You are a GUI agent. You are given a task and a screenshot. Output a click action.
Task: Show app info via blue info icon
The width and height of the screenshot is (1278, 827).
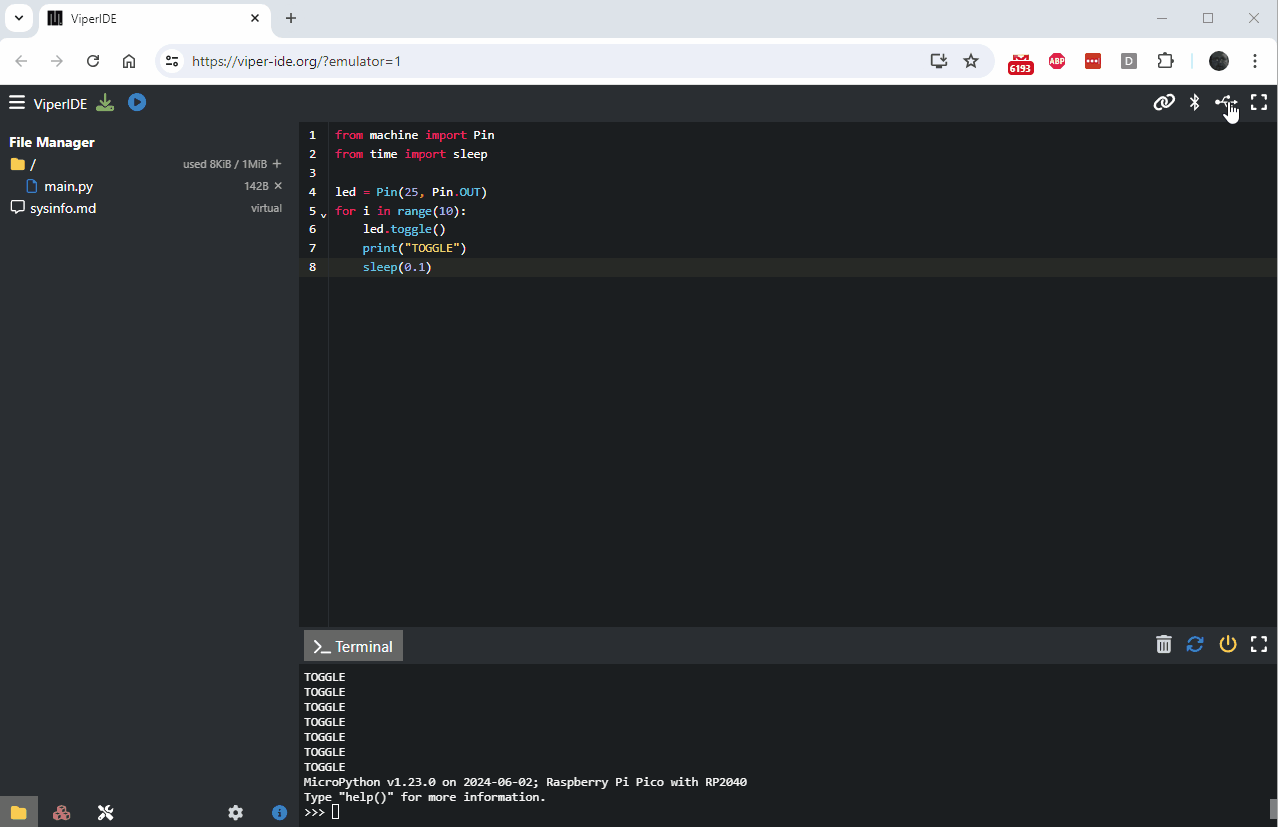(x=279, y=812)
